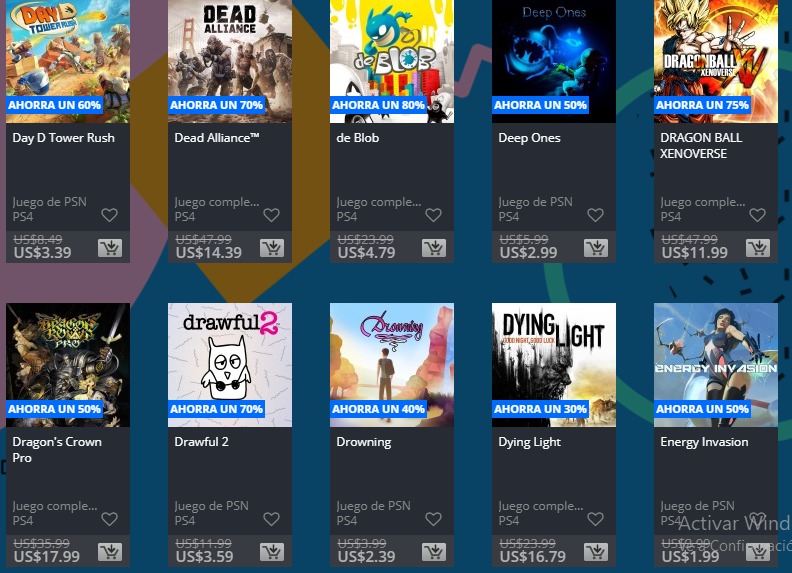The image size is (792, 573).
Task: Toggle wishlist heart for Deep Ones
Action: (x=596, y=215)
